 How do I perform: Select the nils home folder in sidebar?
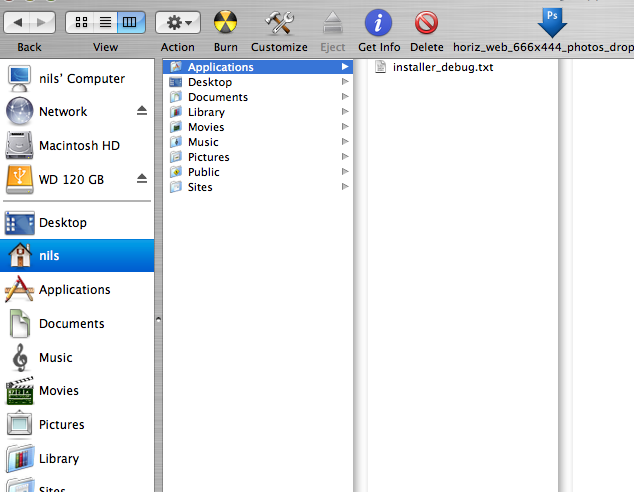(77, 256)
